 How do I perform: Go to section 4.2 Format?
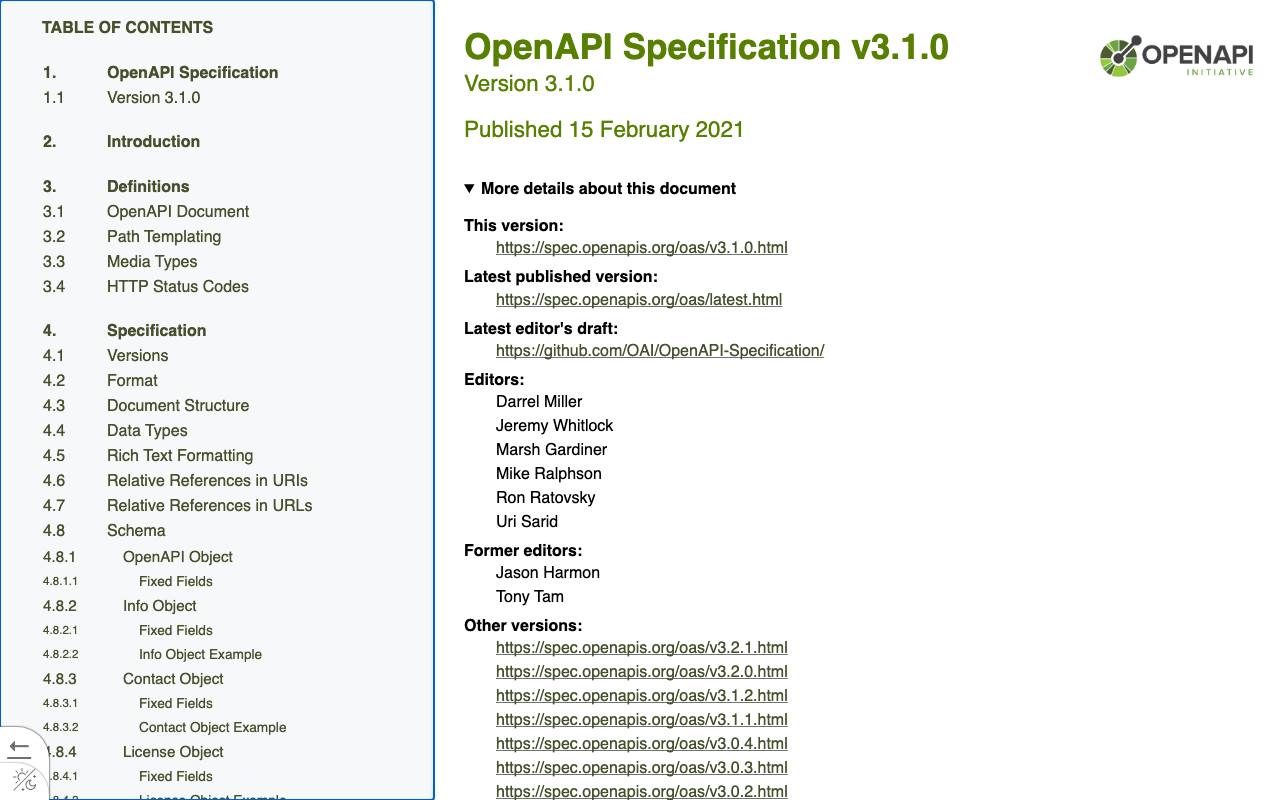click(100, 380)
